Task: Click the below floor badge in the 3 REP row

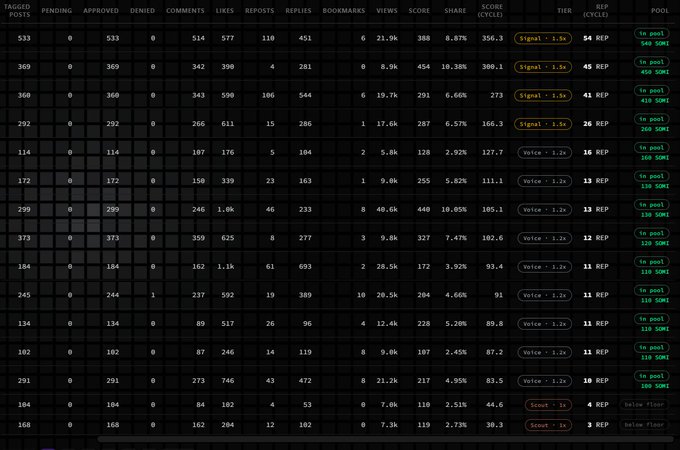Action: [x=644, y=425]
